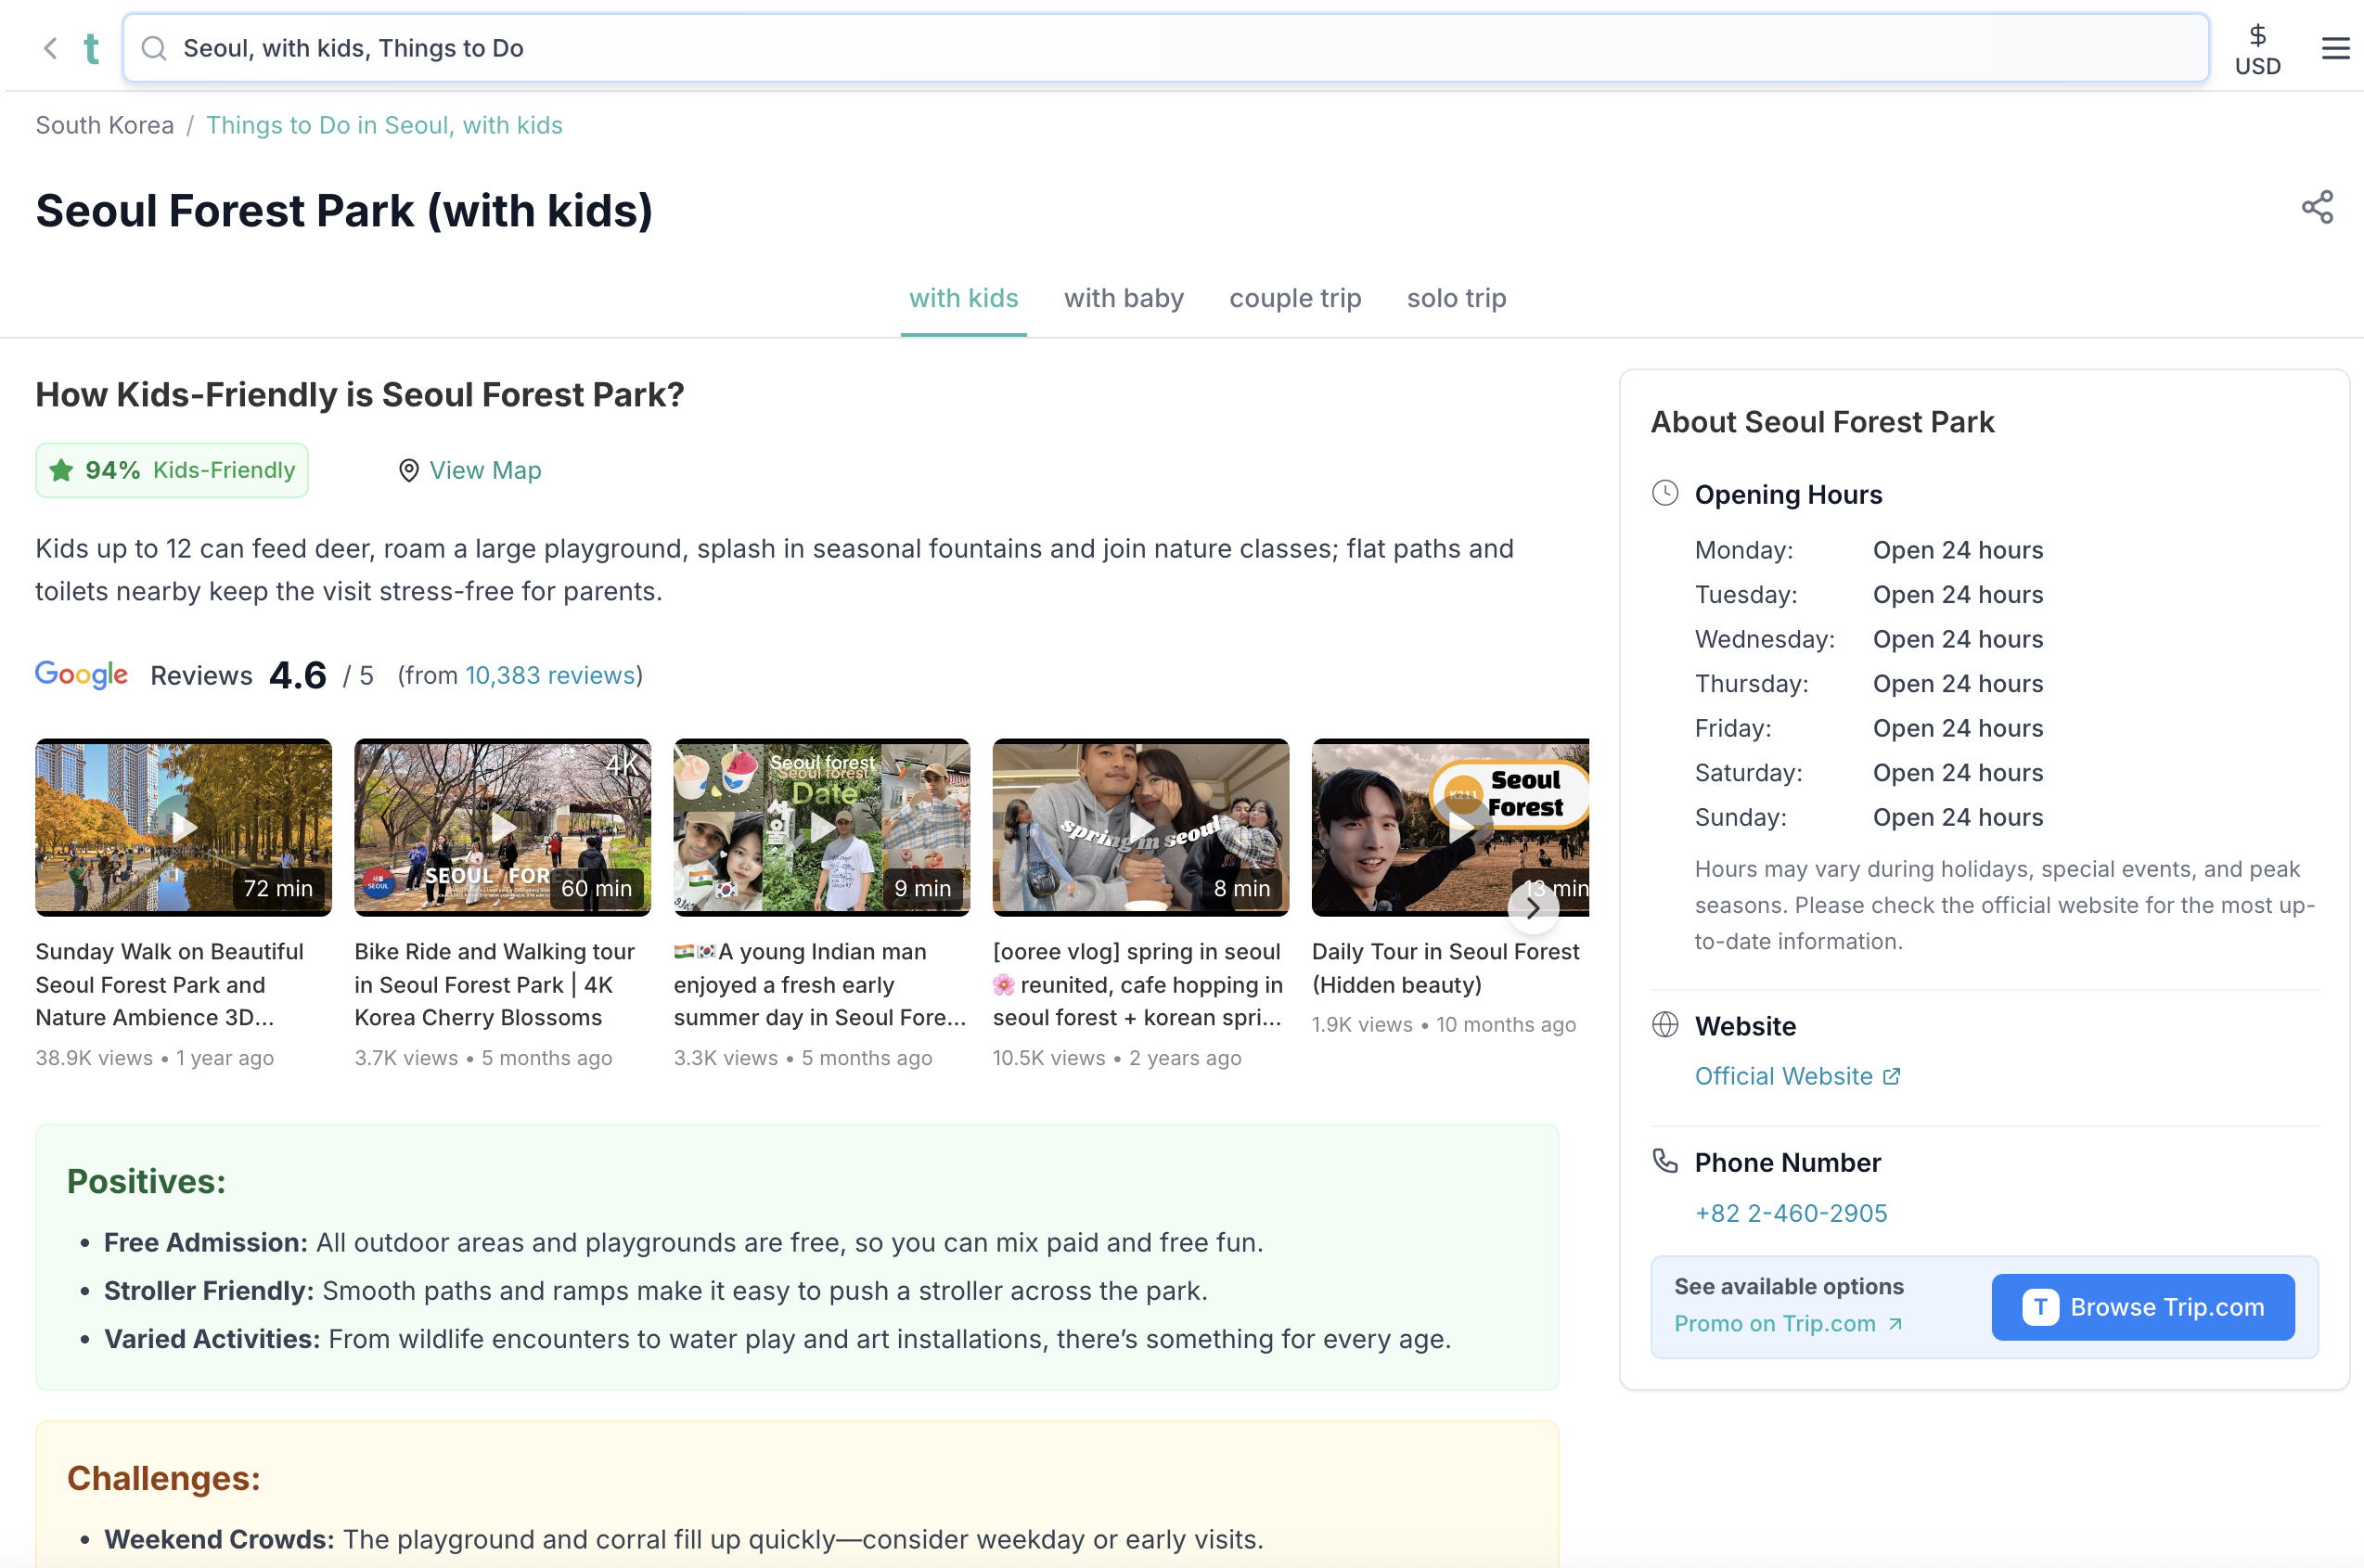Click the globe icon beside Website
Screen dimensions: 2364x1568
pos(1665,1024)
